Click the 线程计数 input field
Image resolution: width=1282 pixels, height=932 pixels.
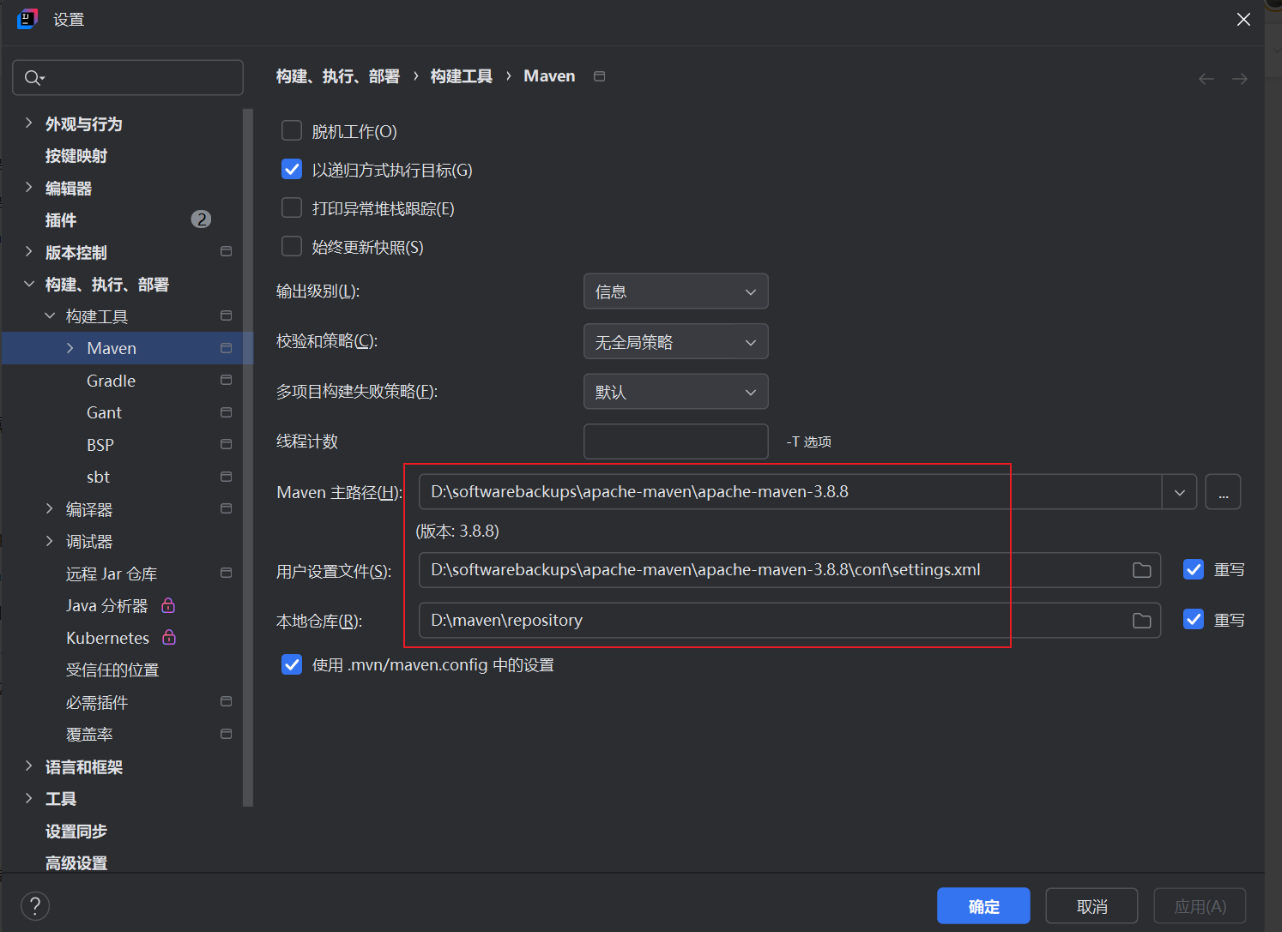point(676,441)
